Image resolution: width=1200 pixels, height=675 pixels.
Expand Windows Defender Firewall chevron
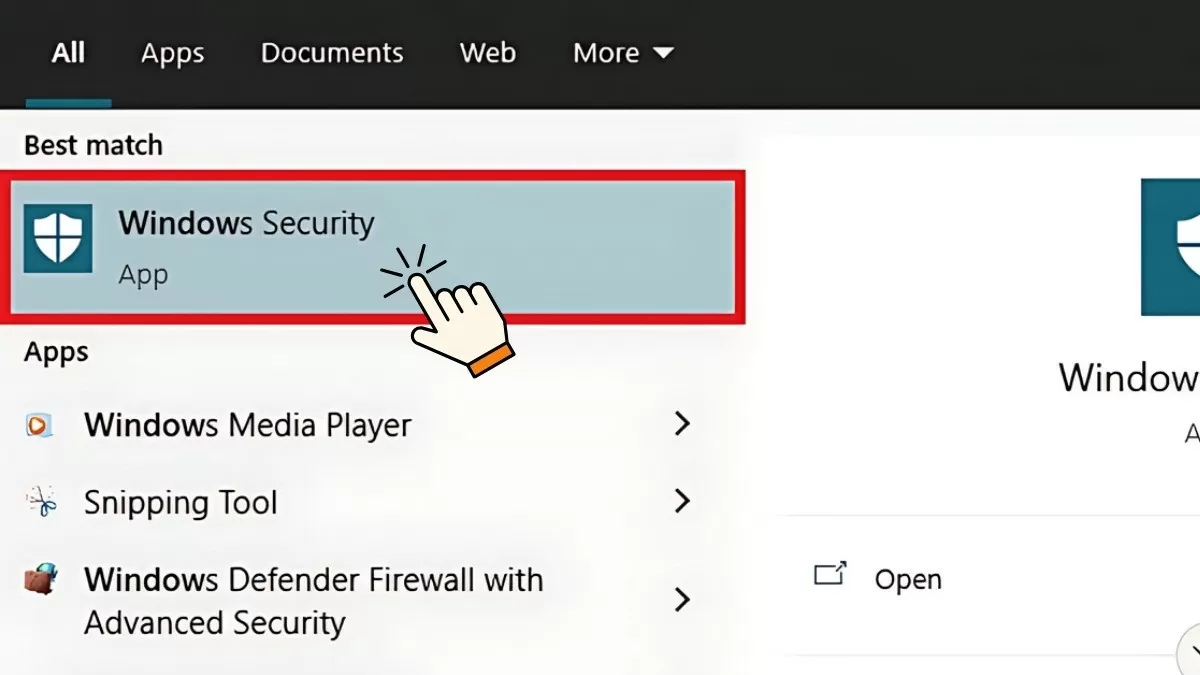tap(682, 599)
